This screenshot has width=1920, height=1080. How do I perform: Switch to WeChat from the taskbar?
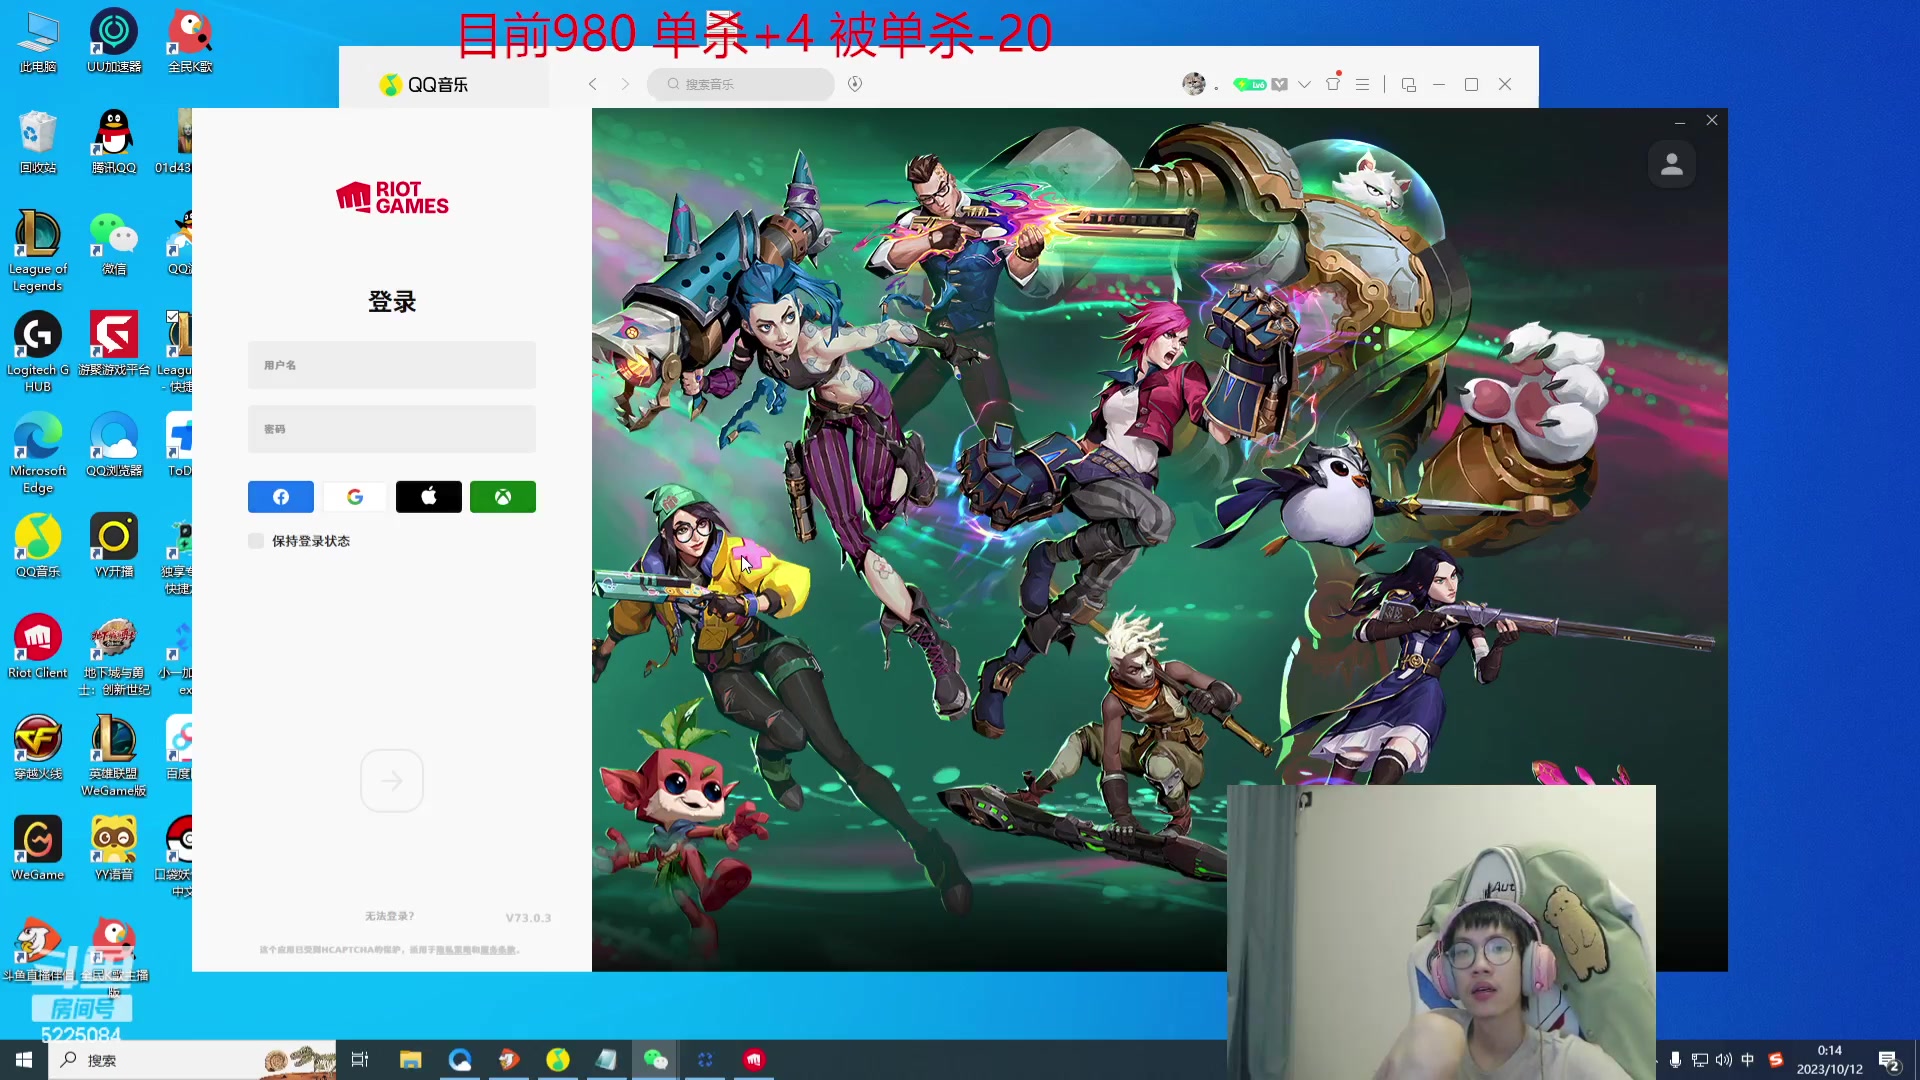click(656, 1060)
